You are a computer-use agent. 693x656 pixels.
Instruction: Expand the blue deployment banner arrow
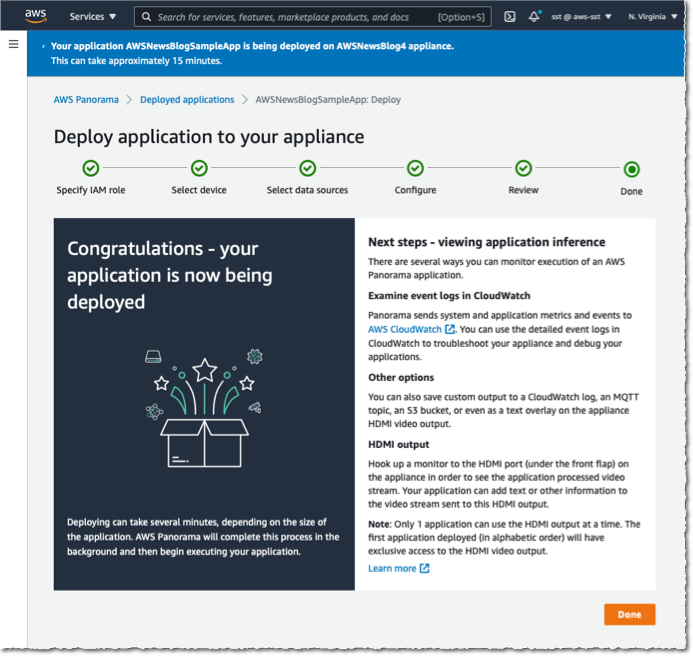tap(43, 46)
